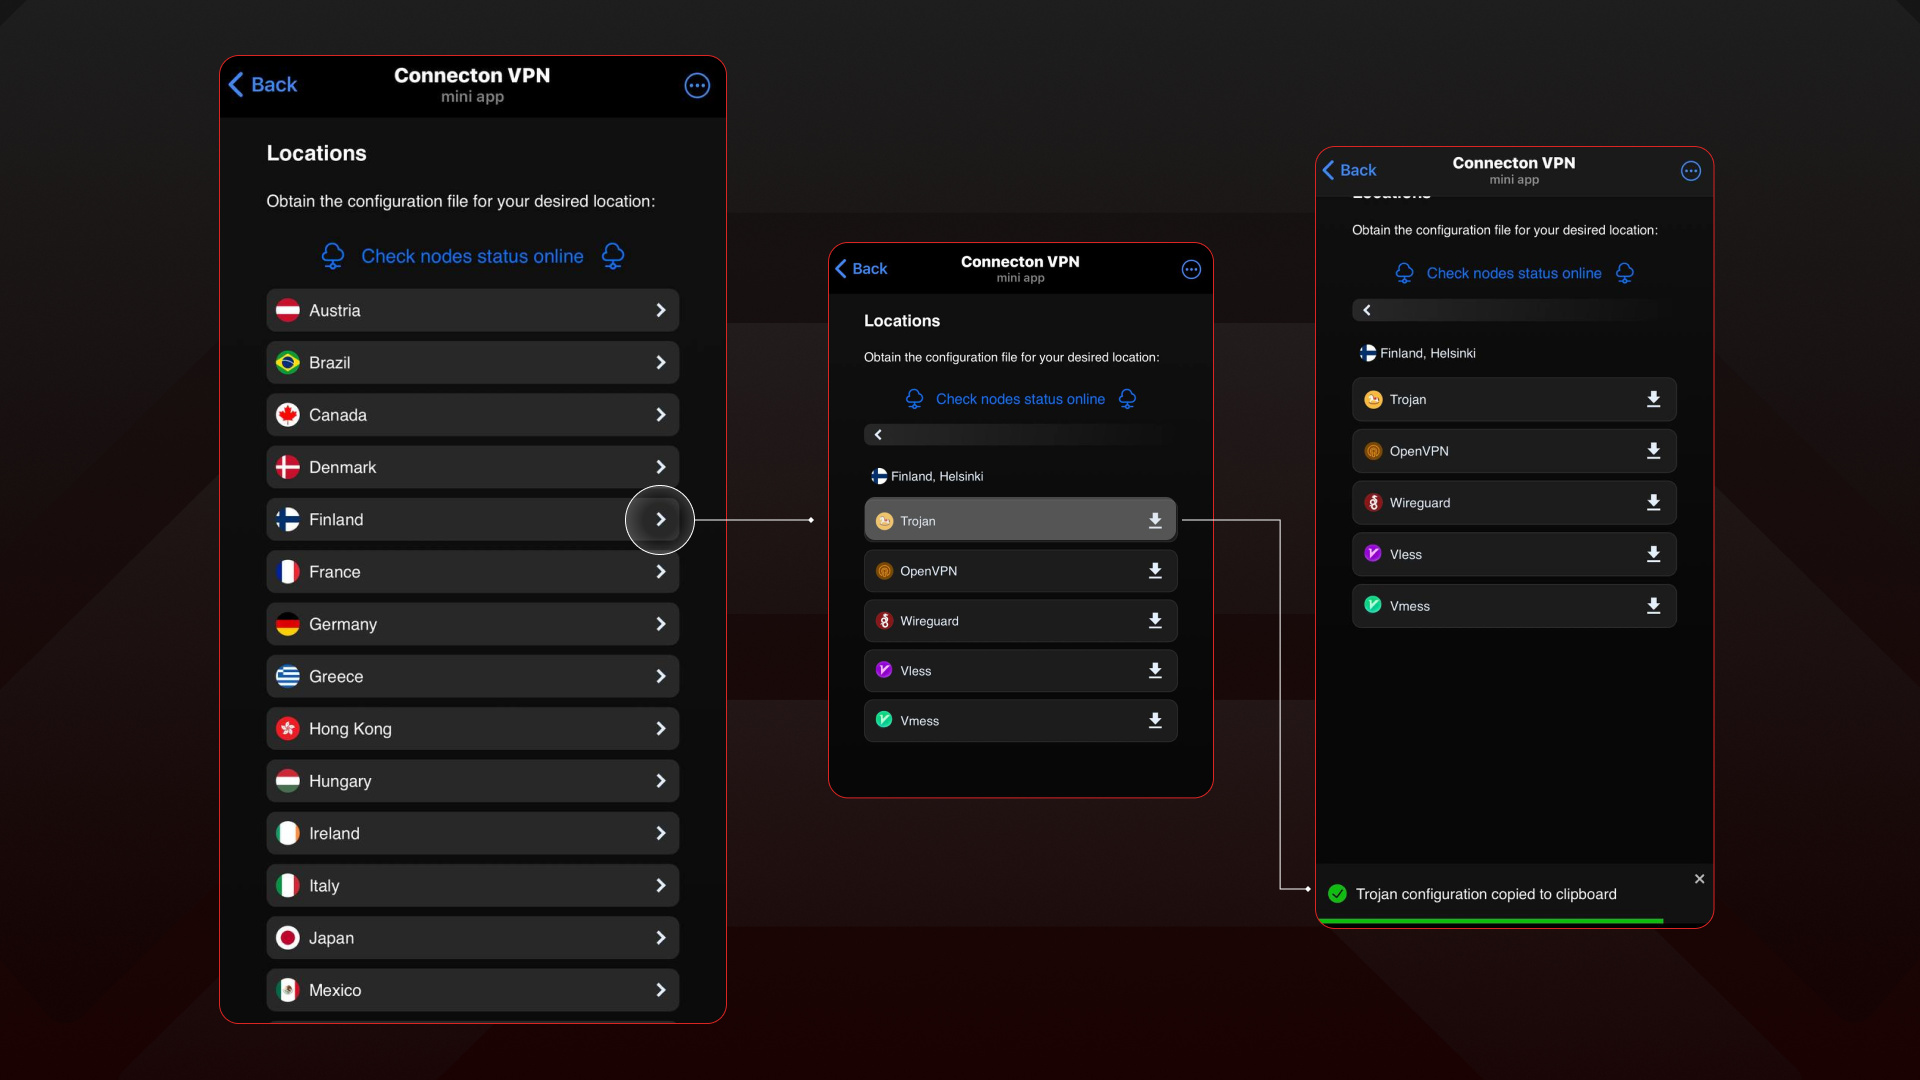Click the green toast progress bar

coord(1490,921)
